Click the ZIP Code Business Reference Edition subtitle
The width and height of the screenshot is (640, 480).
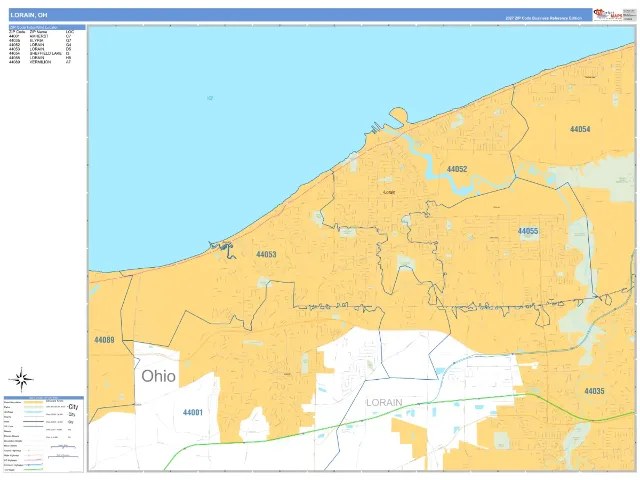(x=544, y=18)
